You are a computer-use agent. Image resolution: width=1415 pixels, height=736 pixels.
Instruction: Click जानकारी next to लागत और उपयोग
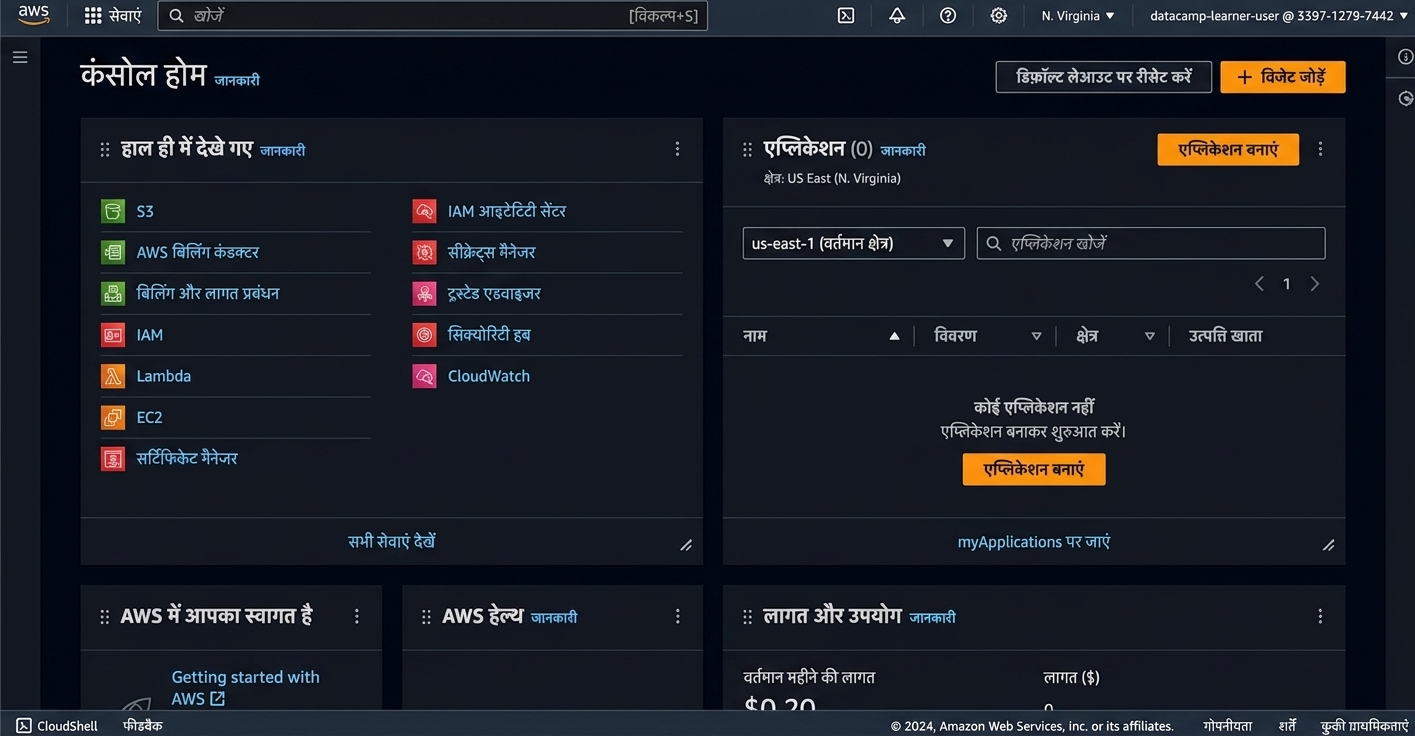tap(932, 618)
